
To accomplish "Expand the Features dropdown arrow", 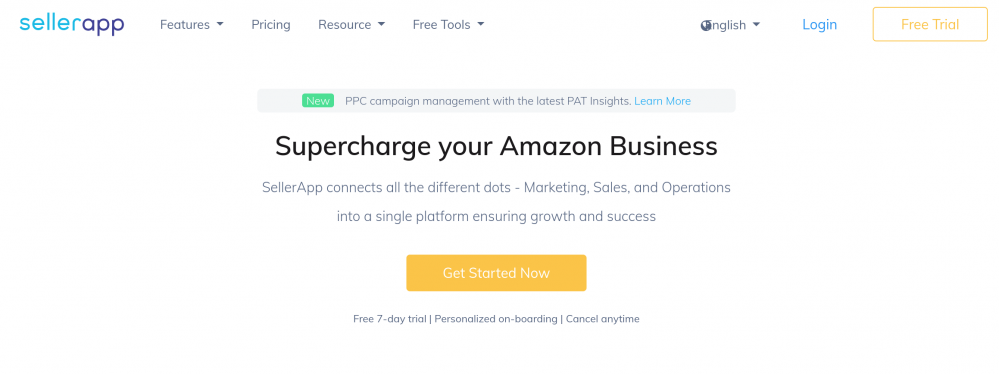I will pos(220,24).
